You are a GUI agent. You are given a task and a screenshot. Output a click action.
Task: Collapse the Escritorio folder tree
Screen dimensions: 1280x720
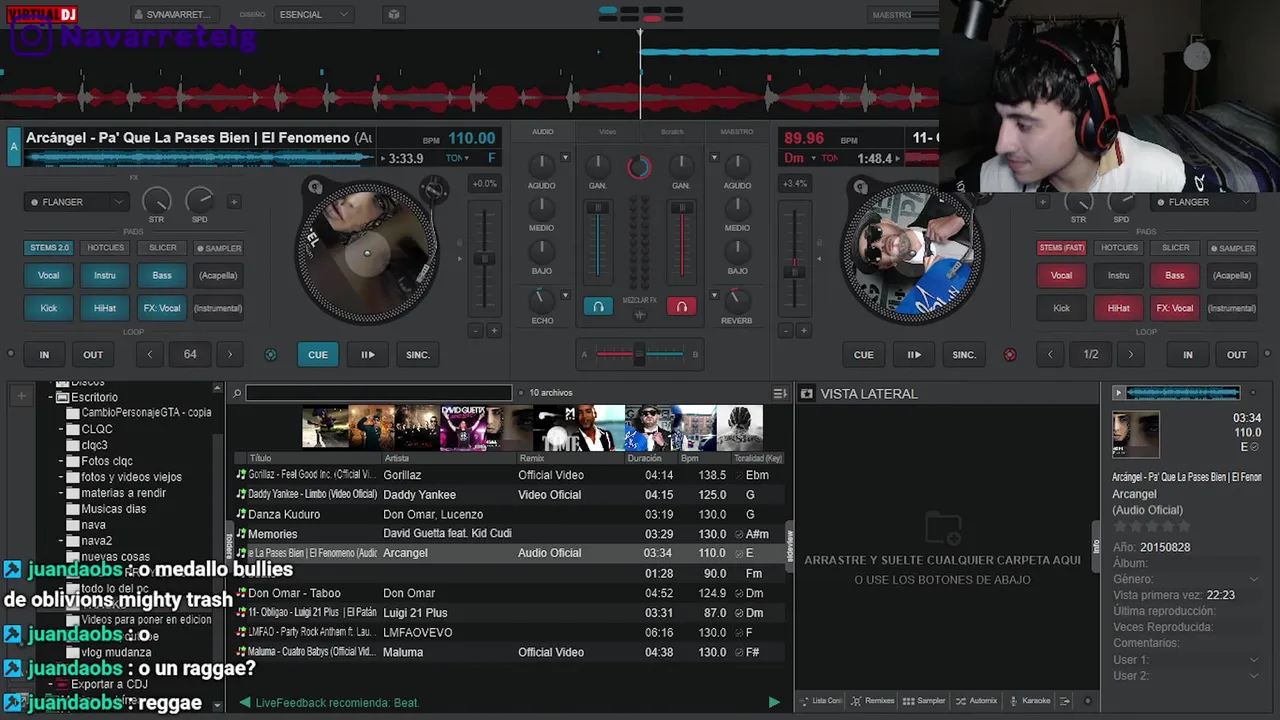[50, 397]
